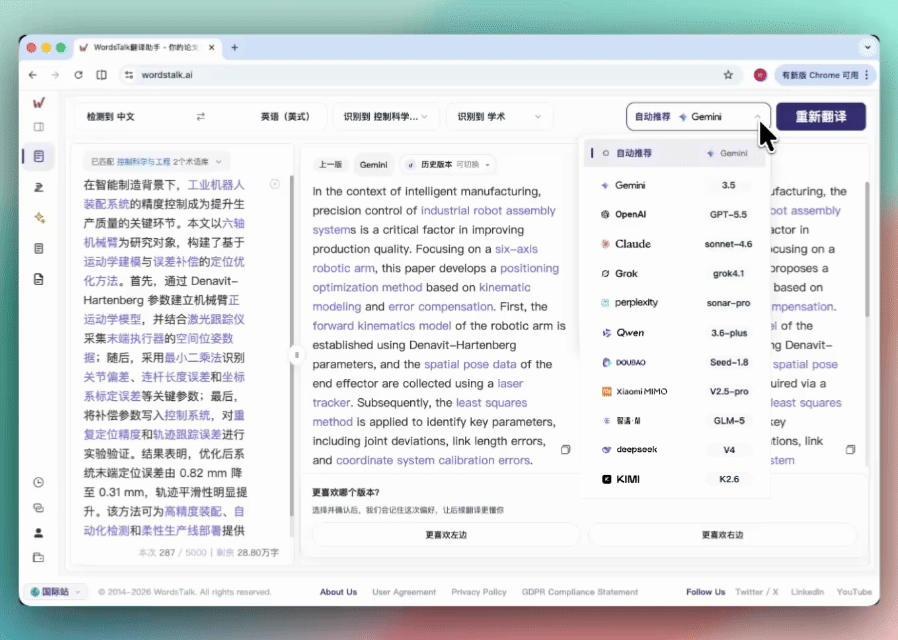Select OpenAI GPT-5.5 from model list
The image size is (898, 640).
click(674, 215)
